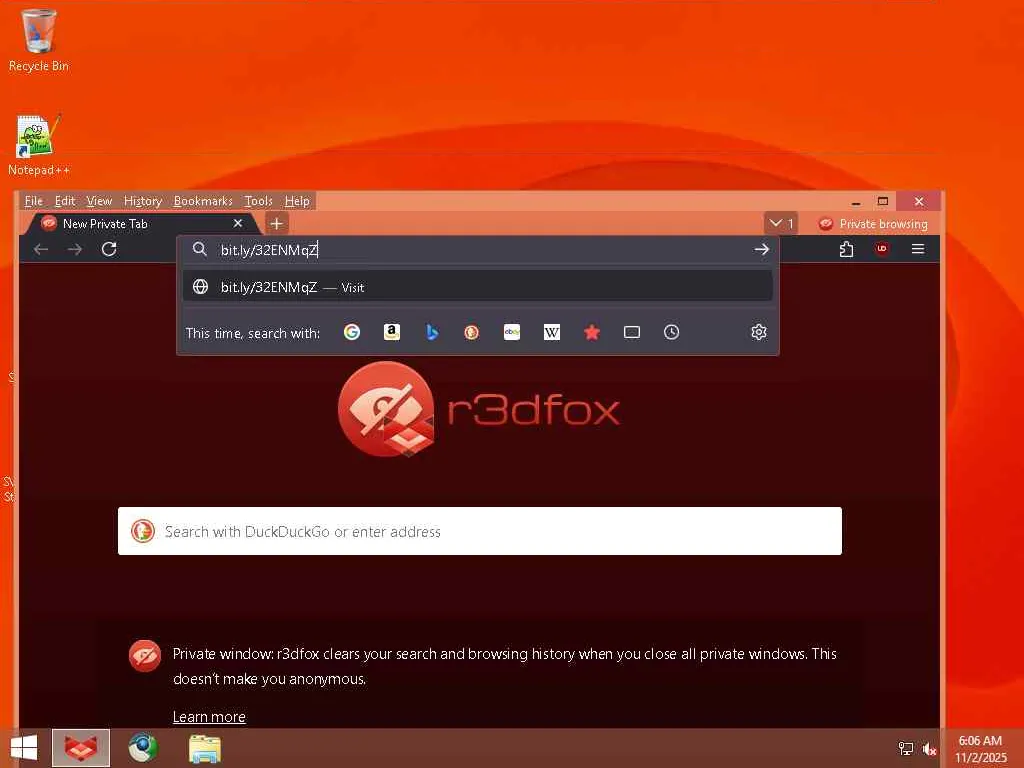Screen dimensions: 1024x768
Task: Open the uBlock Origin toolbar icon
Action: point(882,249)
